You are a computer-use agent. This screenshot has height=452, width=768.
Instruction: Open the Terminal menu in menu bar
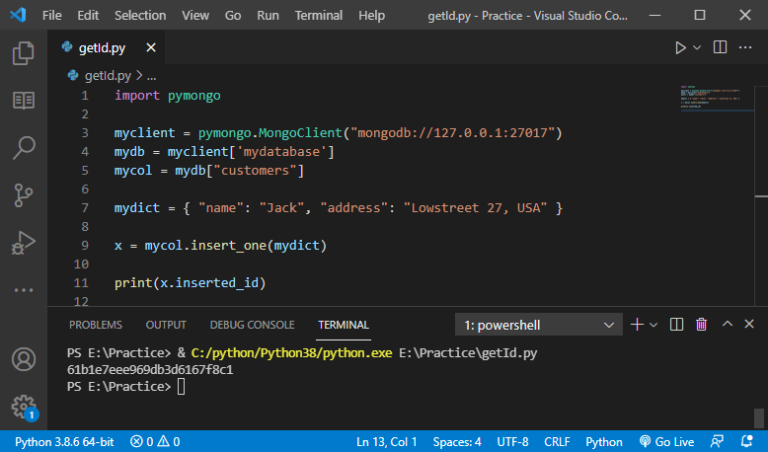[318, 15]
